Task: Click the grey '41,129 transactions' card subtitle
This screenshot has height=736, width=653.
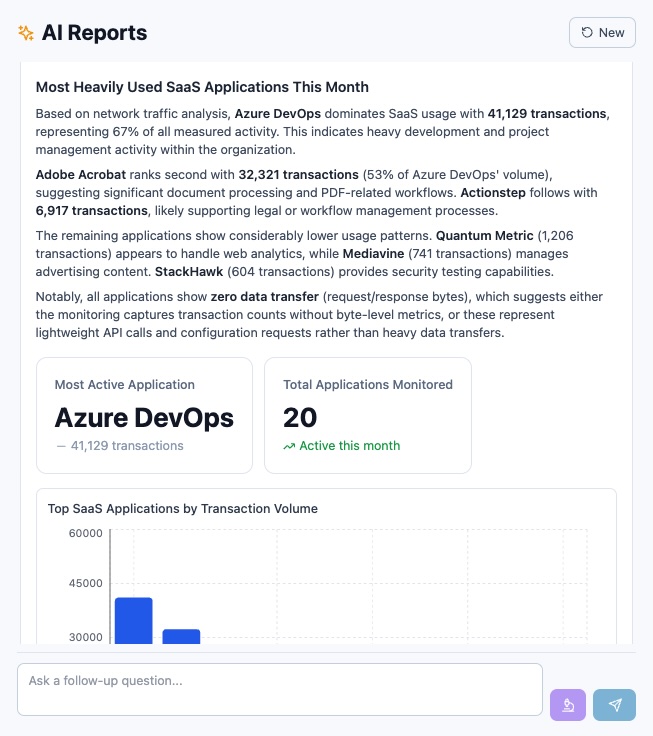Action: 127,445
